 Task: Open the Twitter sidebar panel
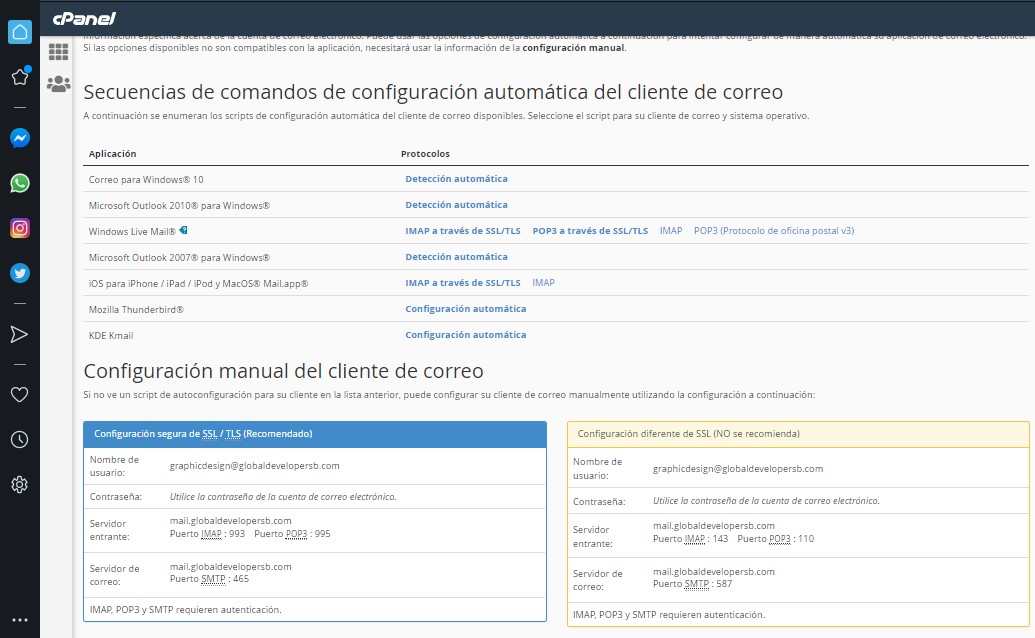(19, 272)
